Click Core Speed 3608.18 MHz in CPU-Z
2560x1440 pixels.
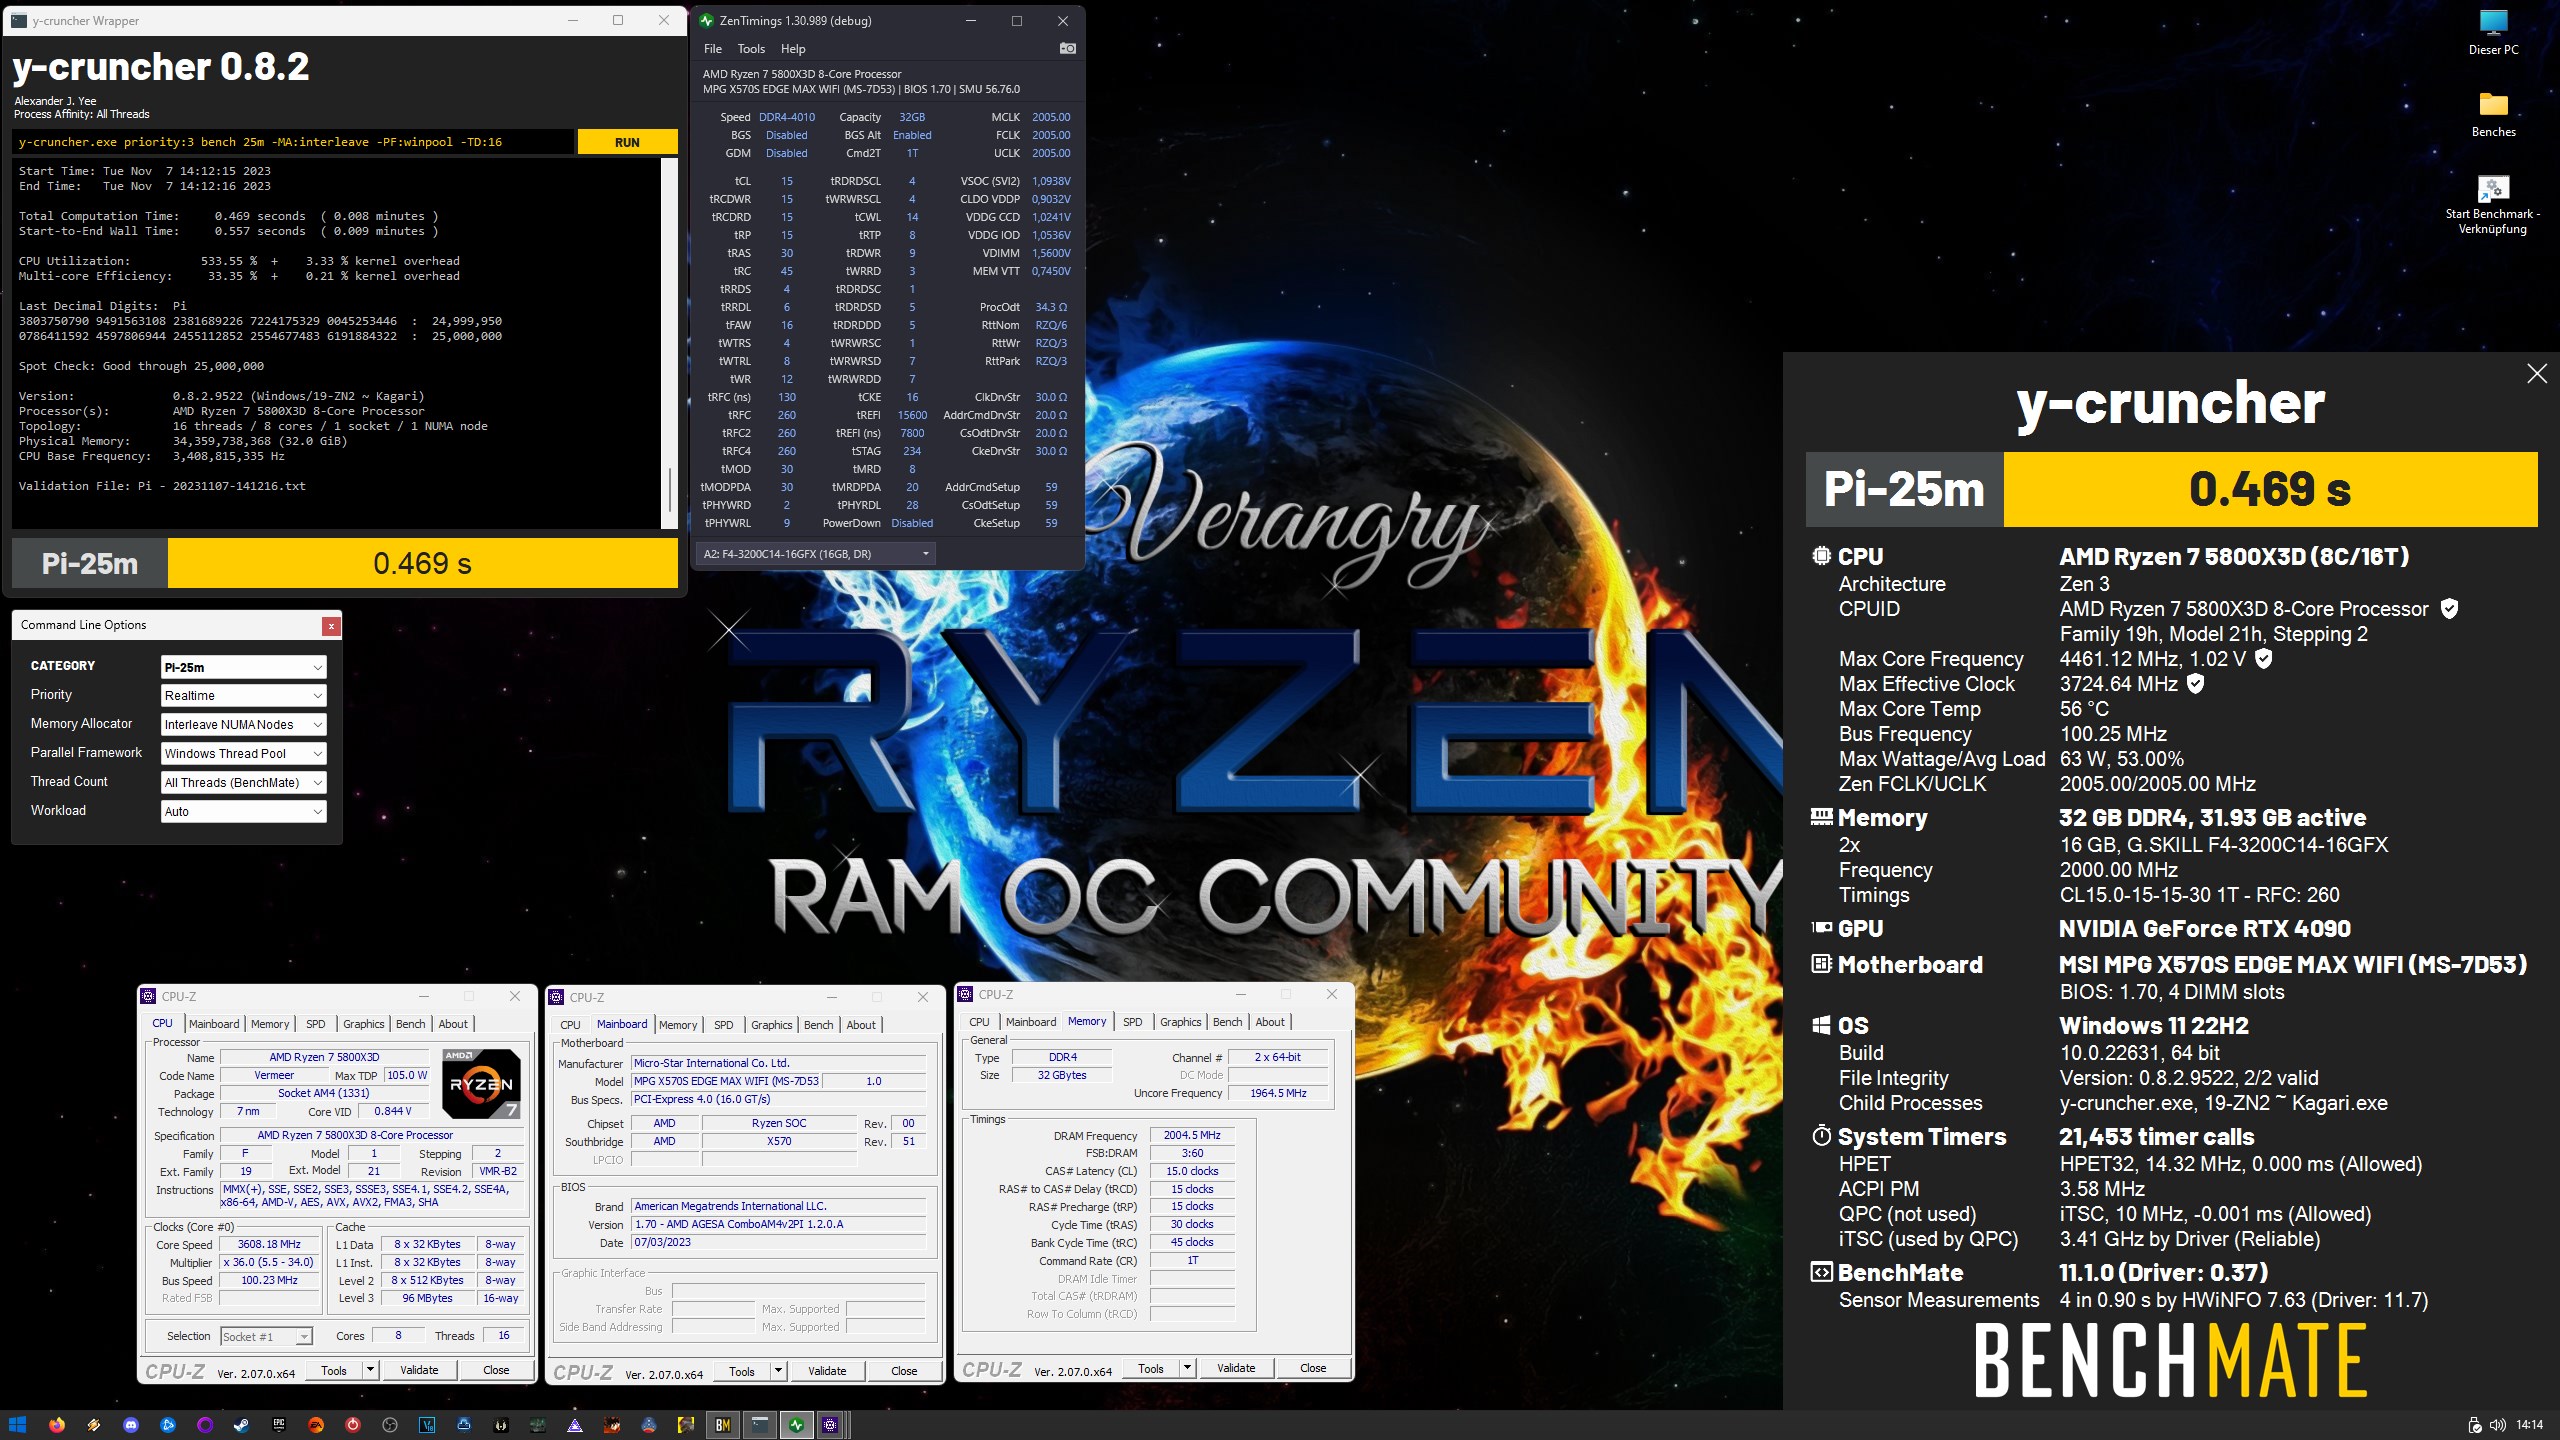coord(269,1245)
